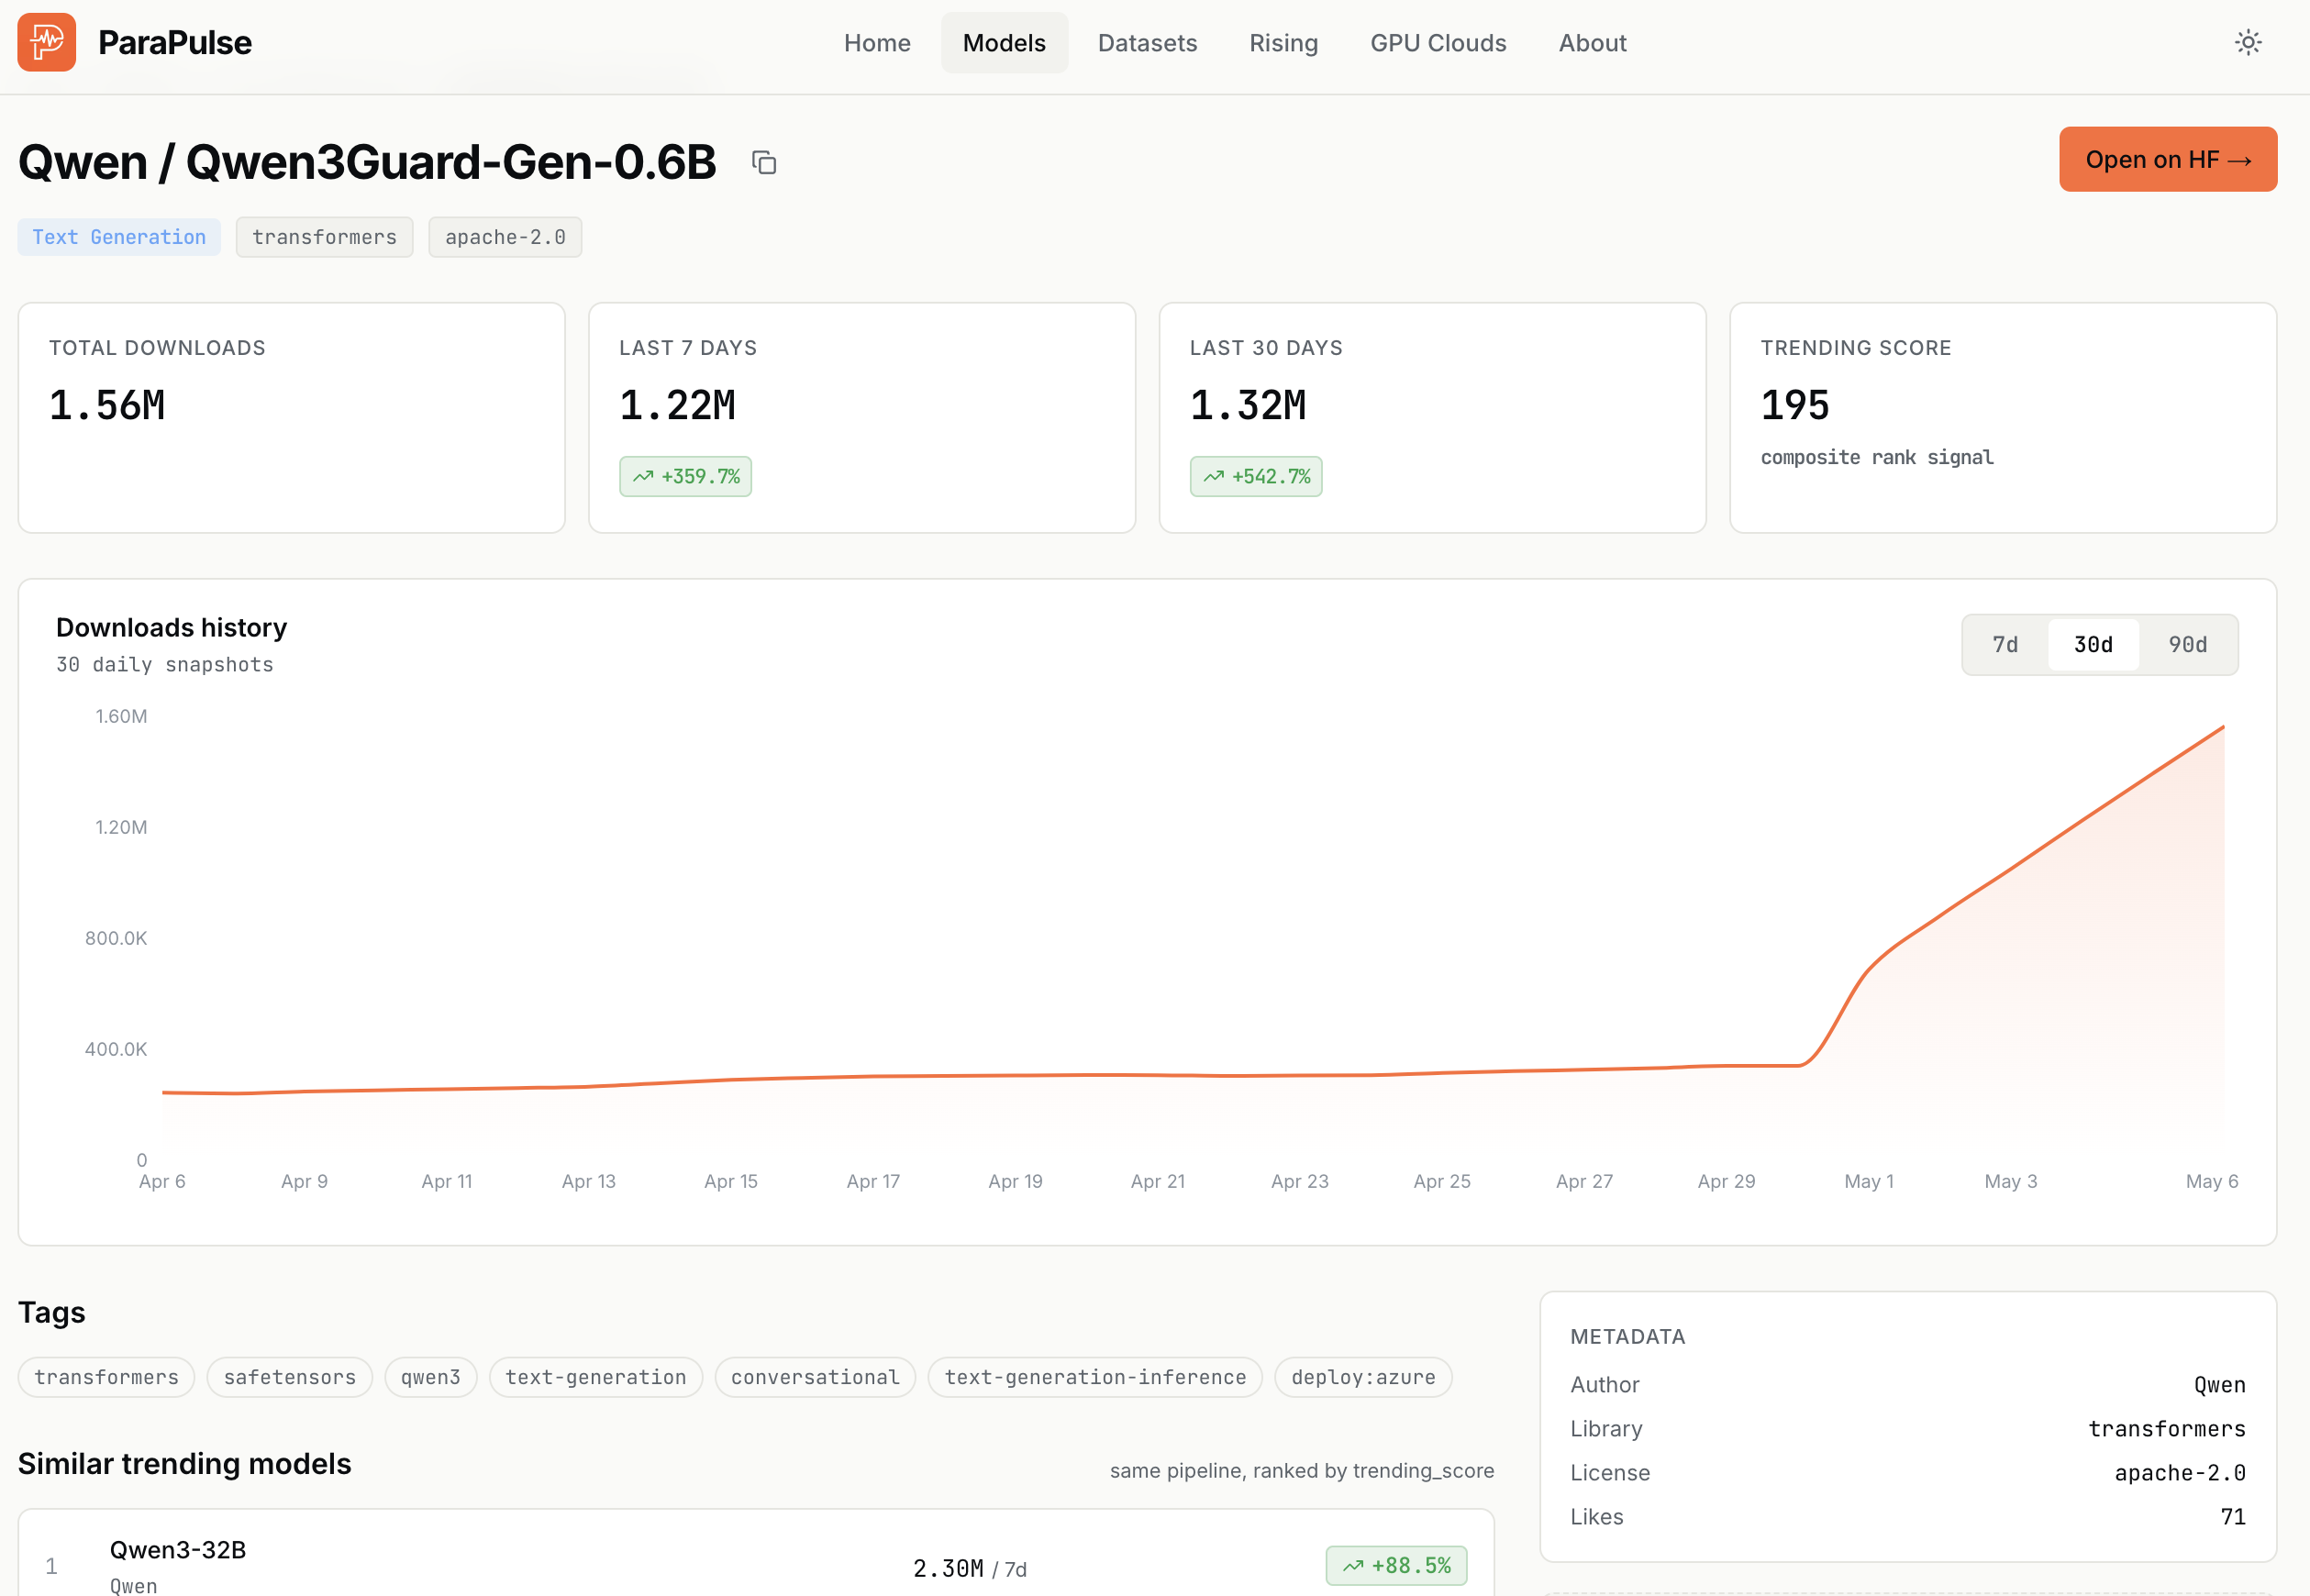Open the Models nav item
Image resolution: width=2310 pixels, height=1596 pixels.
point(1004,43)
